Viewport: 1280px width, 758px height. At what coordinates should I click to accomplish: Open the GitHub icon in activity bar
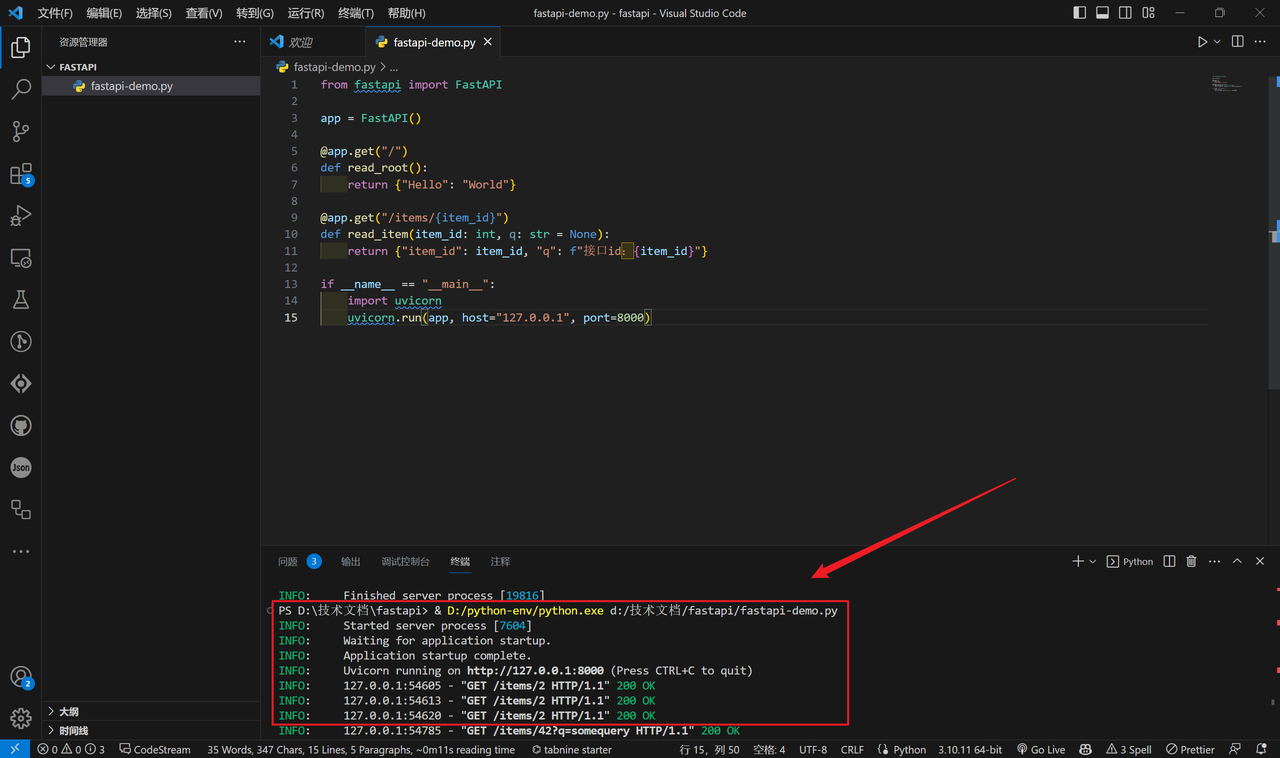[21, 426]
